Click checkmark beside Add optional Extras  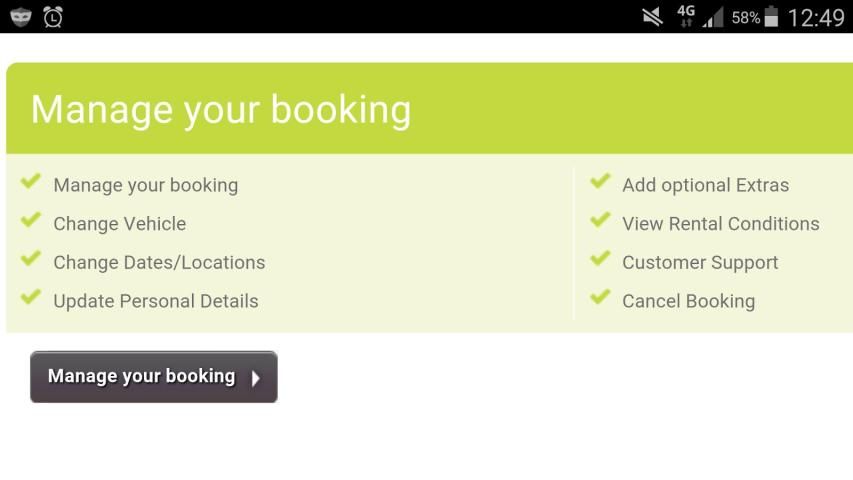click(600, 182)
